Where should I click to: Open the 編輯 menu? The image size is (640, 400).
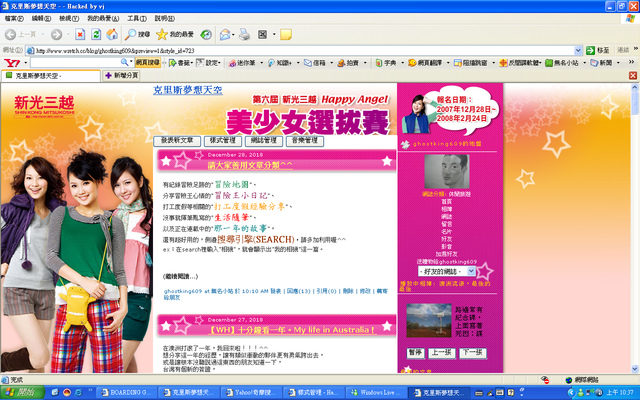[41, 18]
